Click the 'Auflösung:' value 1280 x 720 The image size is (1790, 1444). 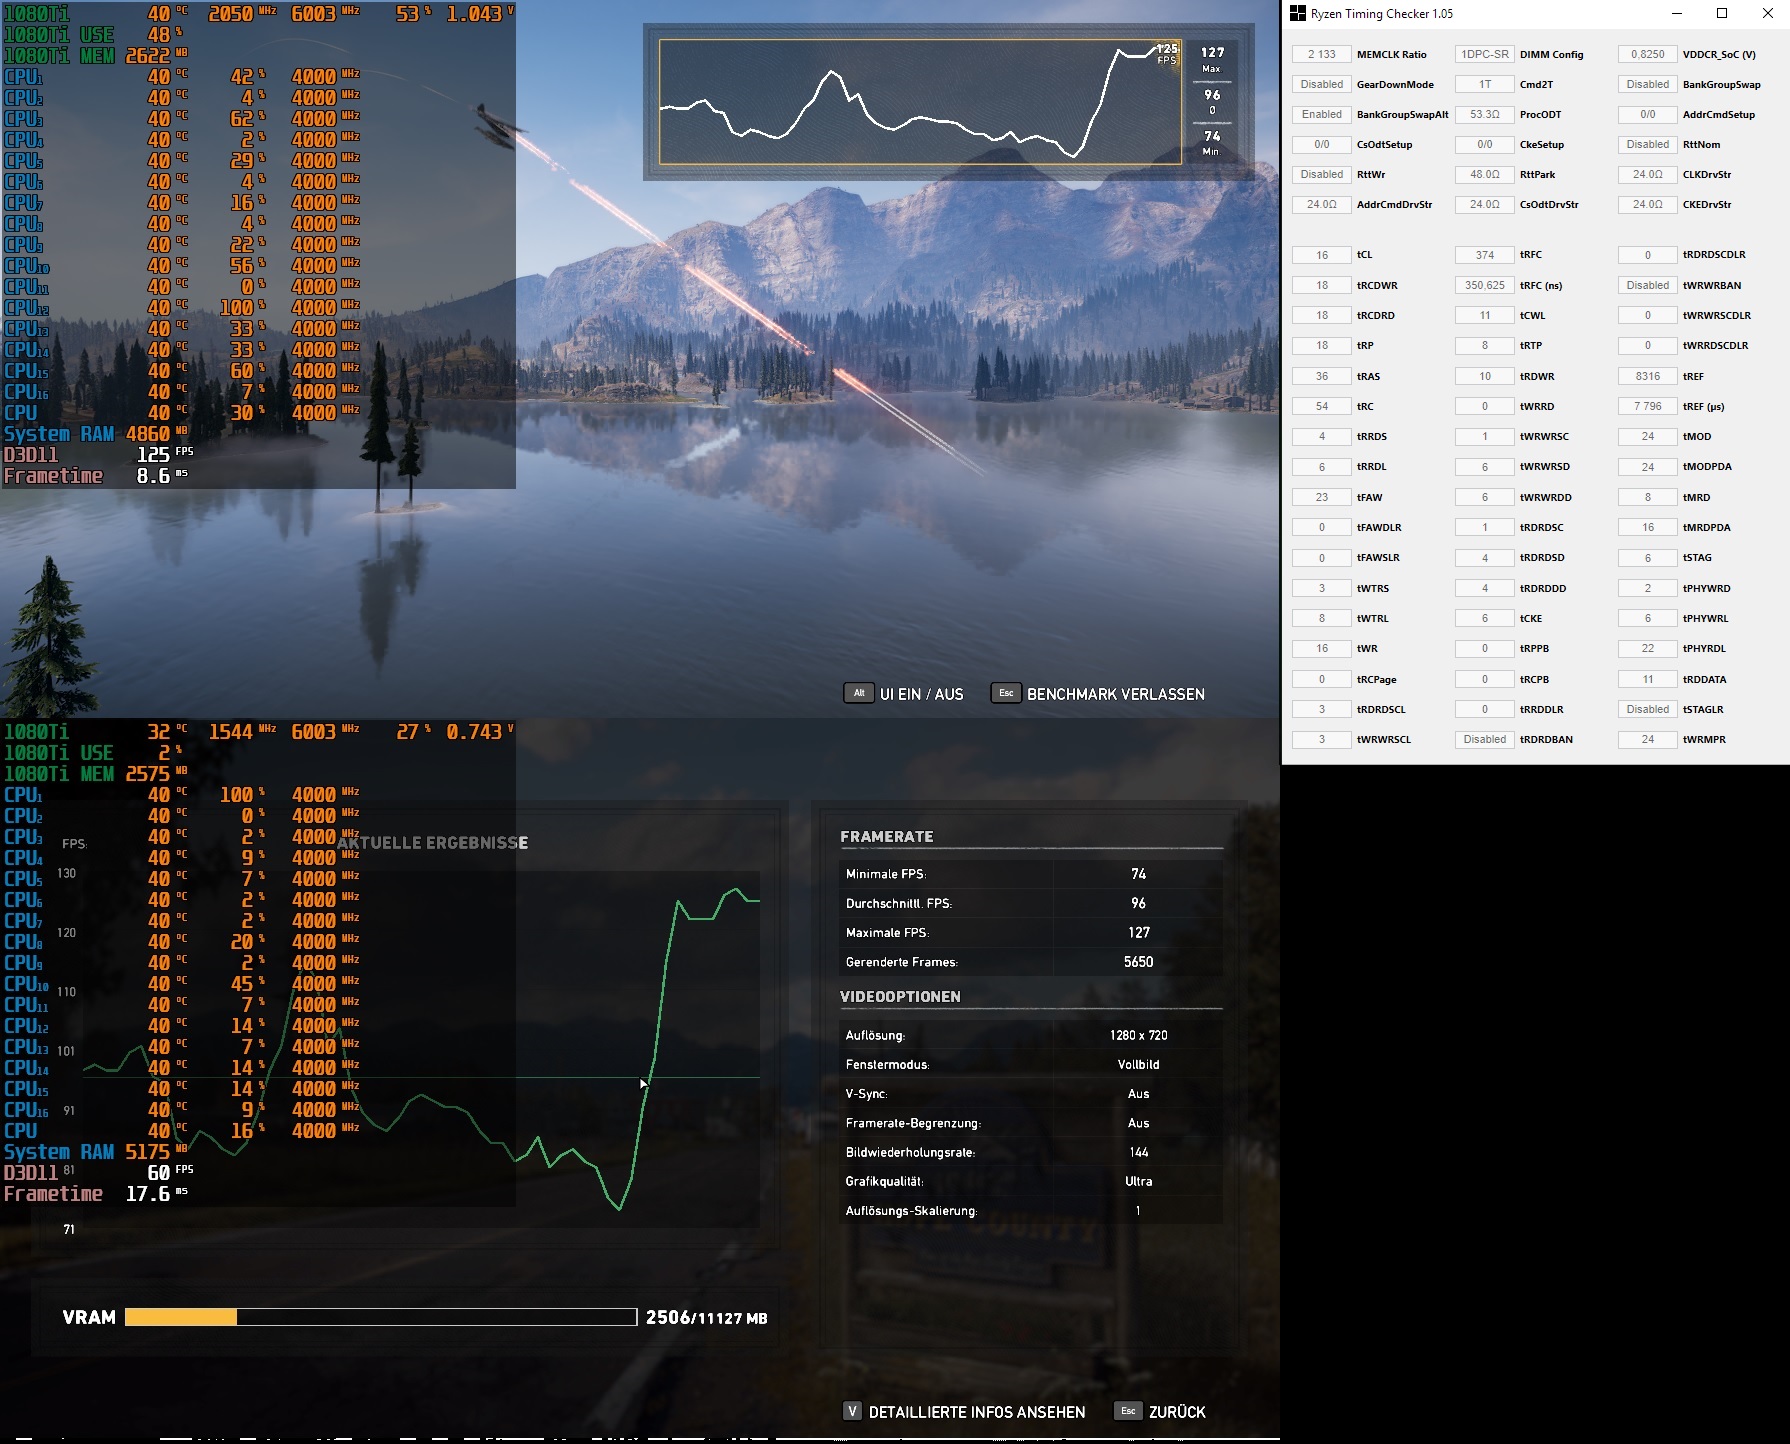(1138, 1035)
